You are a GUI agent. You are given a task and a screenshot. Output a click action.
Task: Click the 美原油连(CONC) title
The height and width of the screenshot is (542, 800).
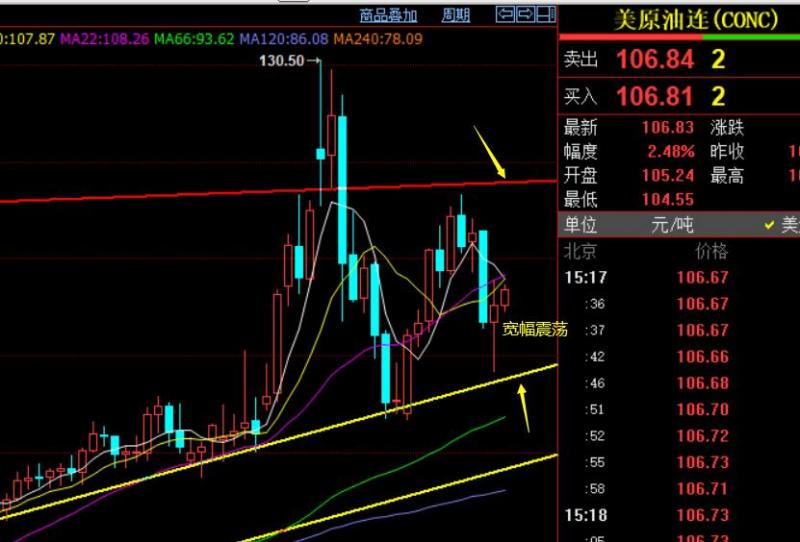[x=696, y=20]
